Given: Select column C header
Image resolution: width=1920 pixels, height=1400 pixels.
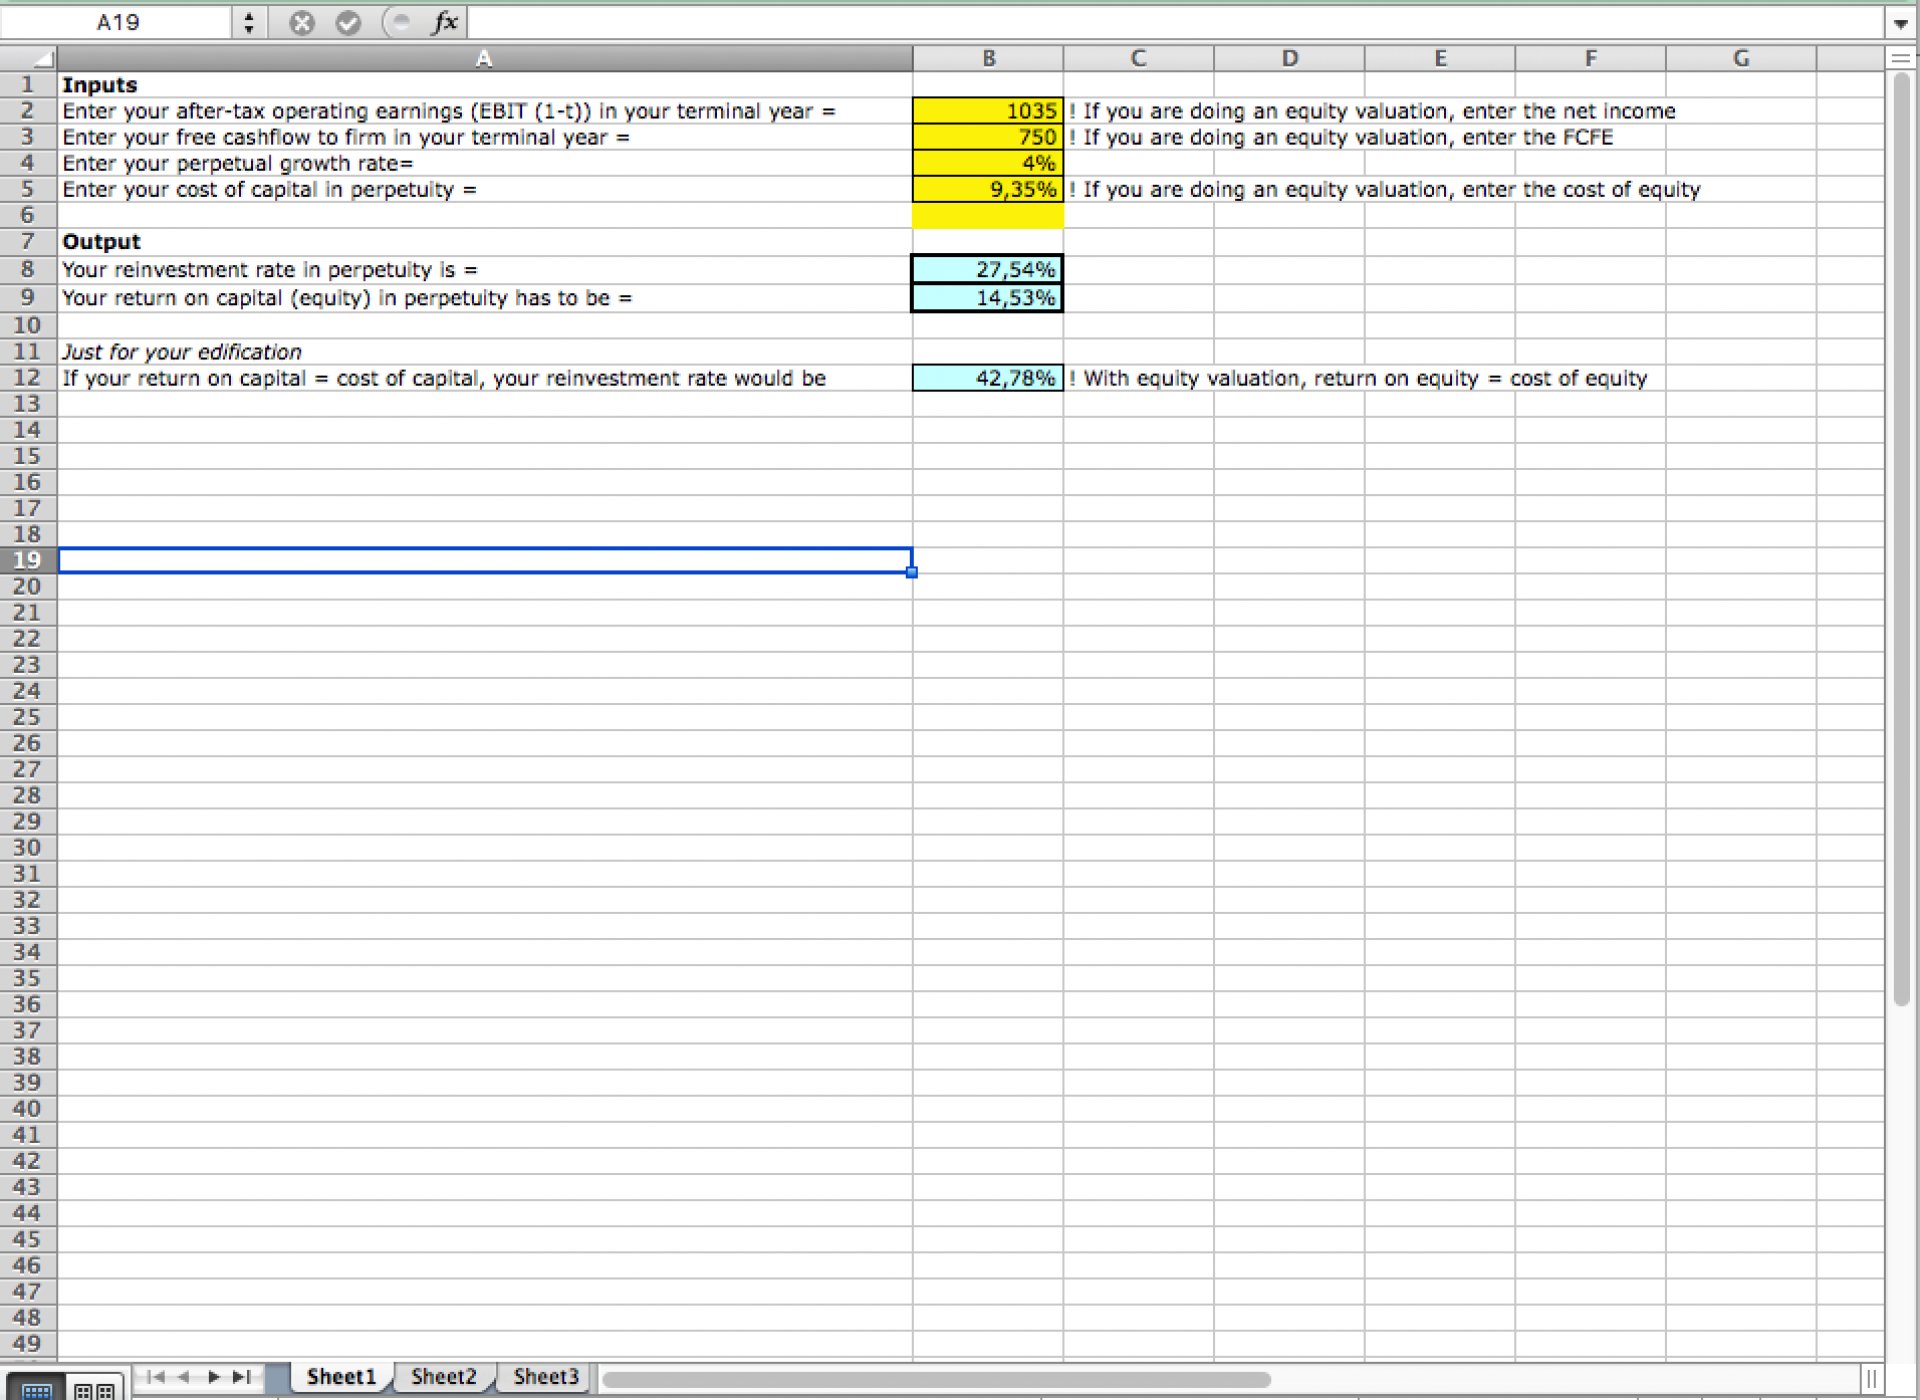Looking at the screenshot, I should pos(1139,58).
